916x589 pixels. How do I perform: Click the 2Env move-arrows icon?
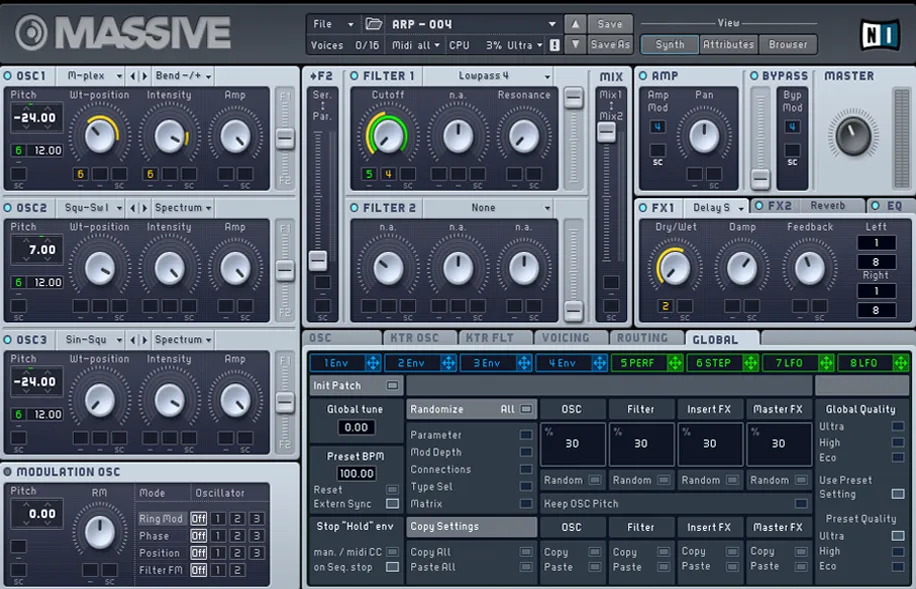pos(448,363)
